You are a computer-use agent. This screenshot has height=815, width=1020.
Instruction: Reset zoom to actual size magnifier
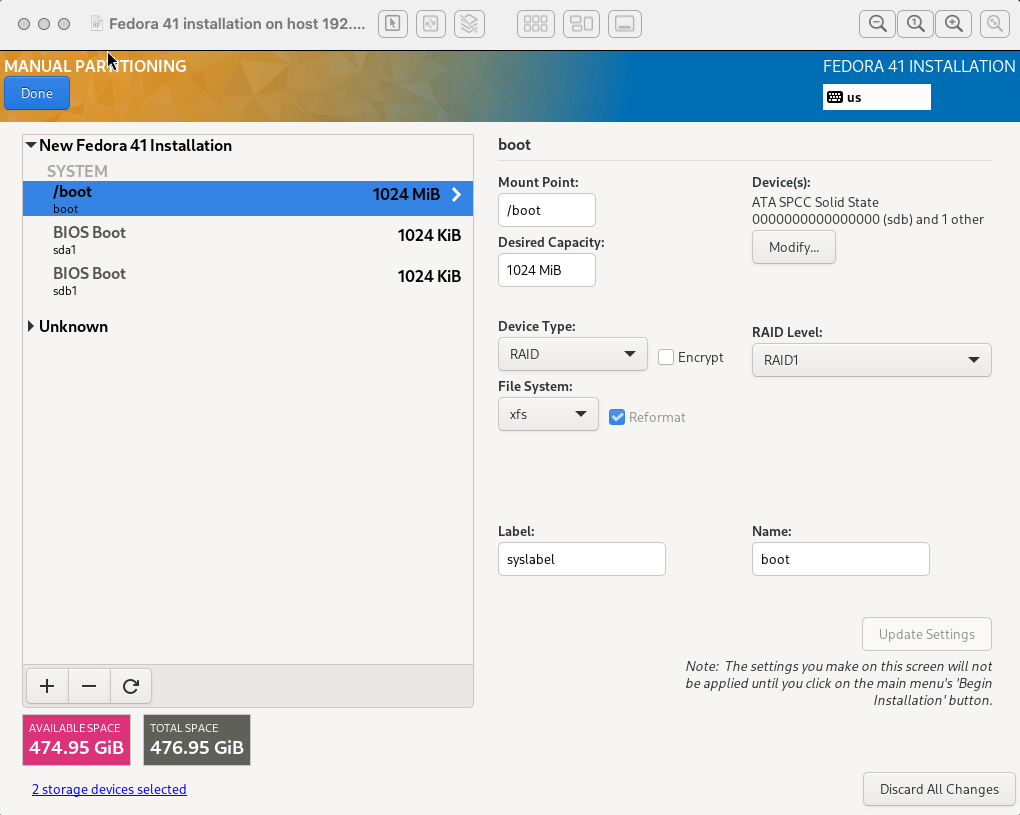click(915, 24)
